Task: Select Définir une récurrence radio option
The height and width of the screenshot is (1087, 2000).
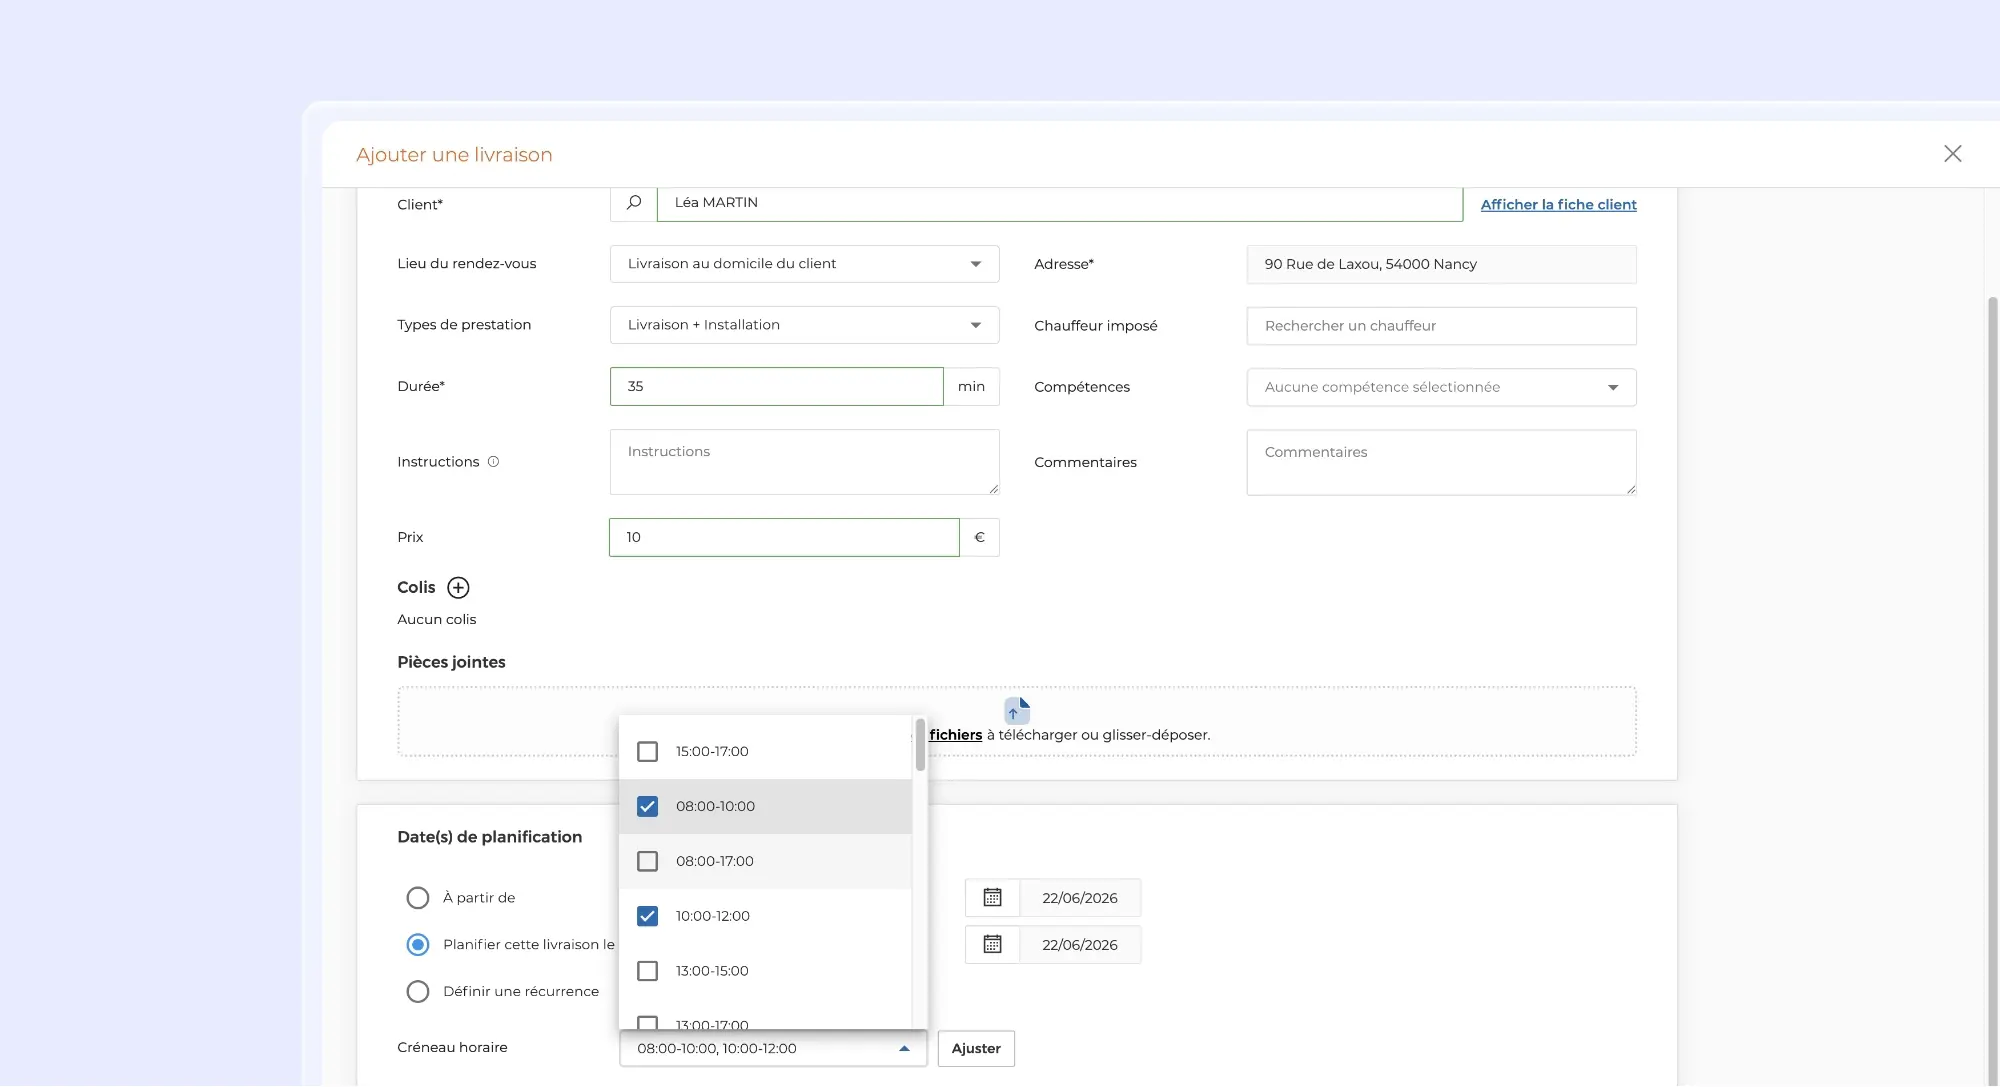Action: (418, 992)
